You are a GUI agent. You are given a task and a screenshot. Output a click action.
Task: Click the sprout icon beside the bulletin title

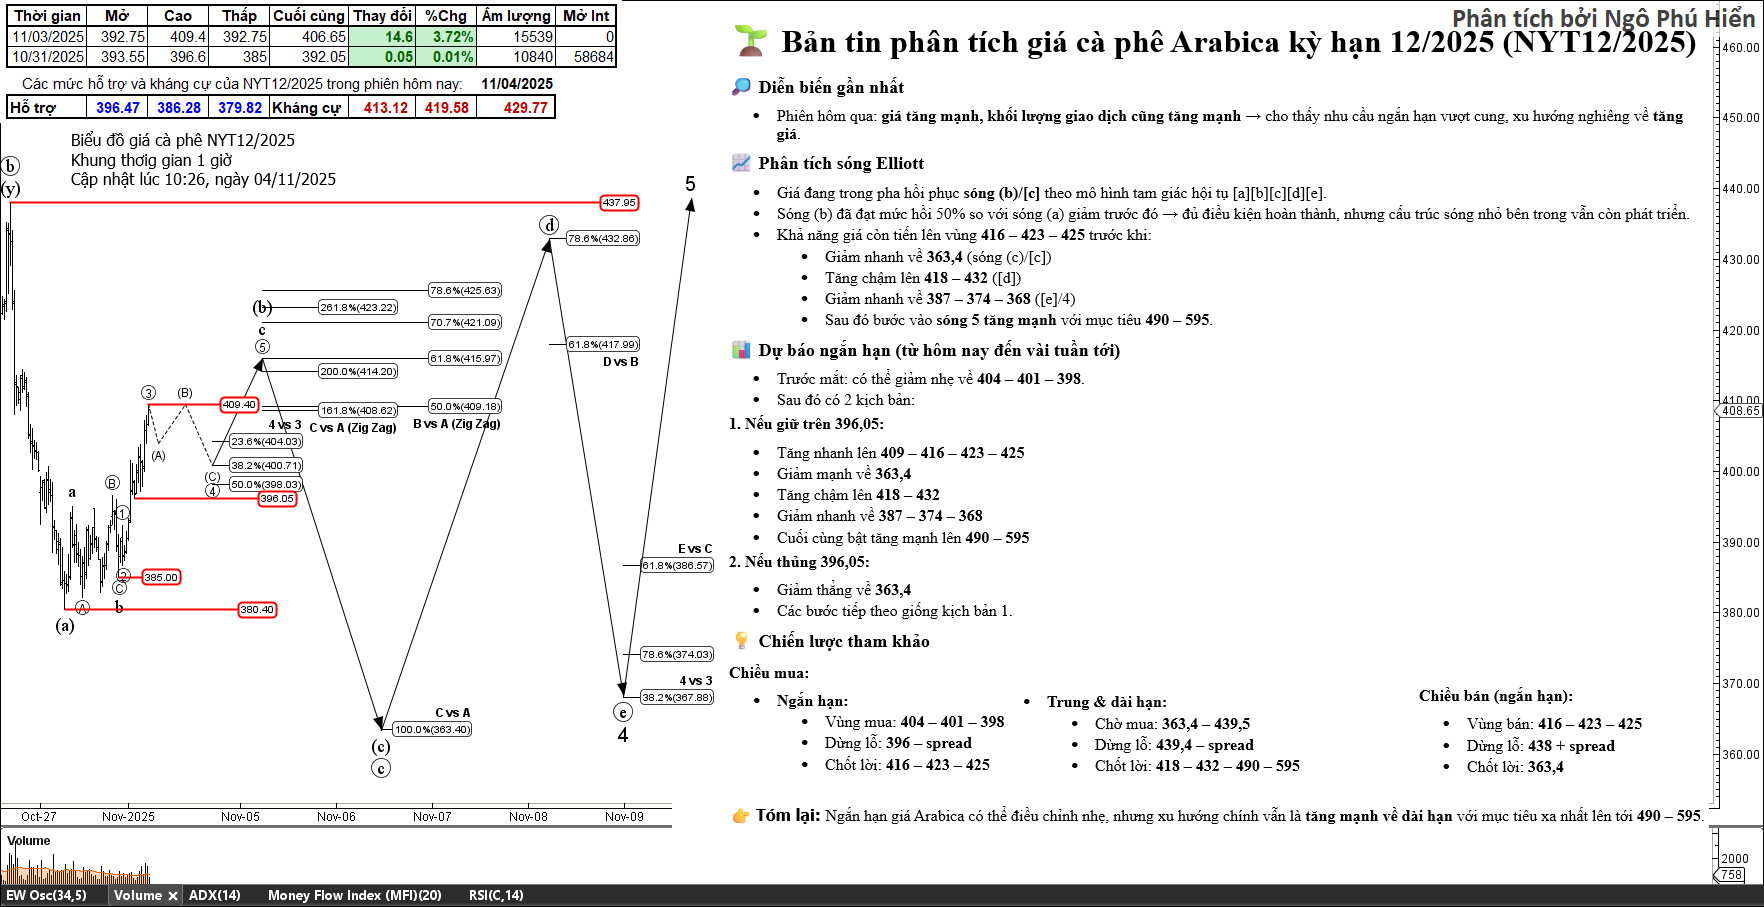750,41
